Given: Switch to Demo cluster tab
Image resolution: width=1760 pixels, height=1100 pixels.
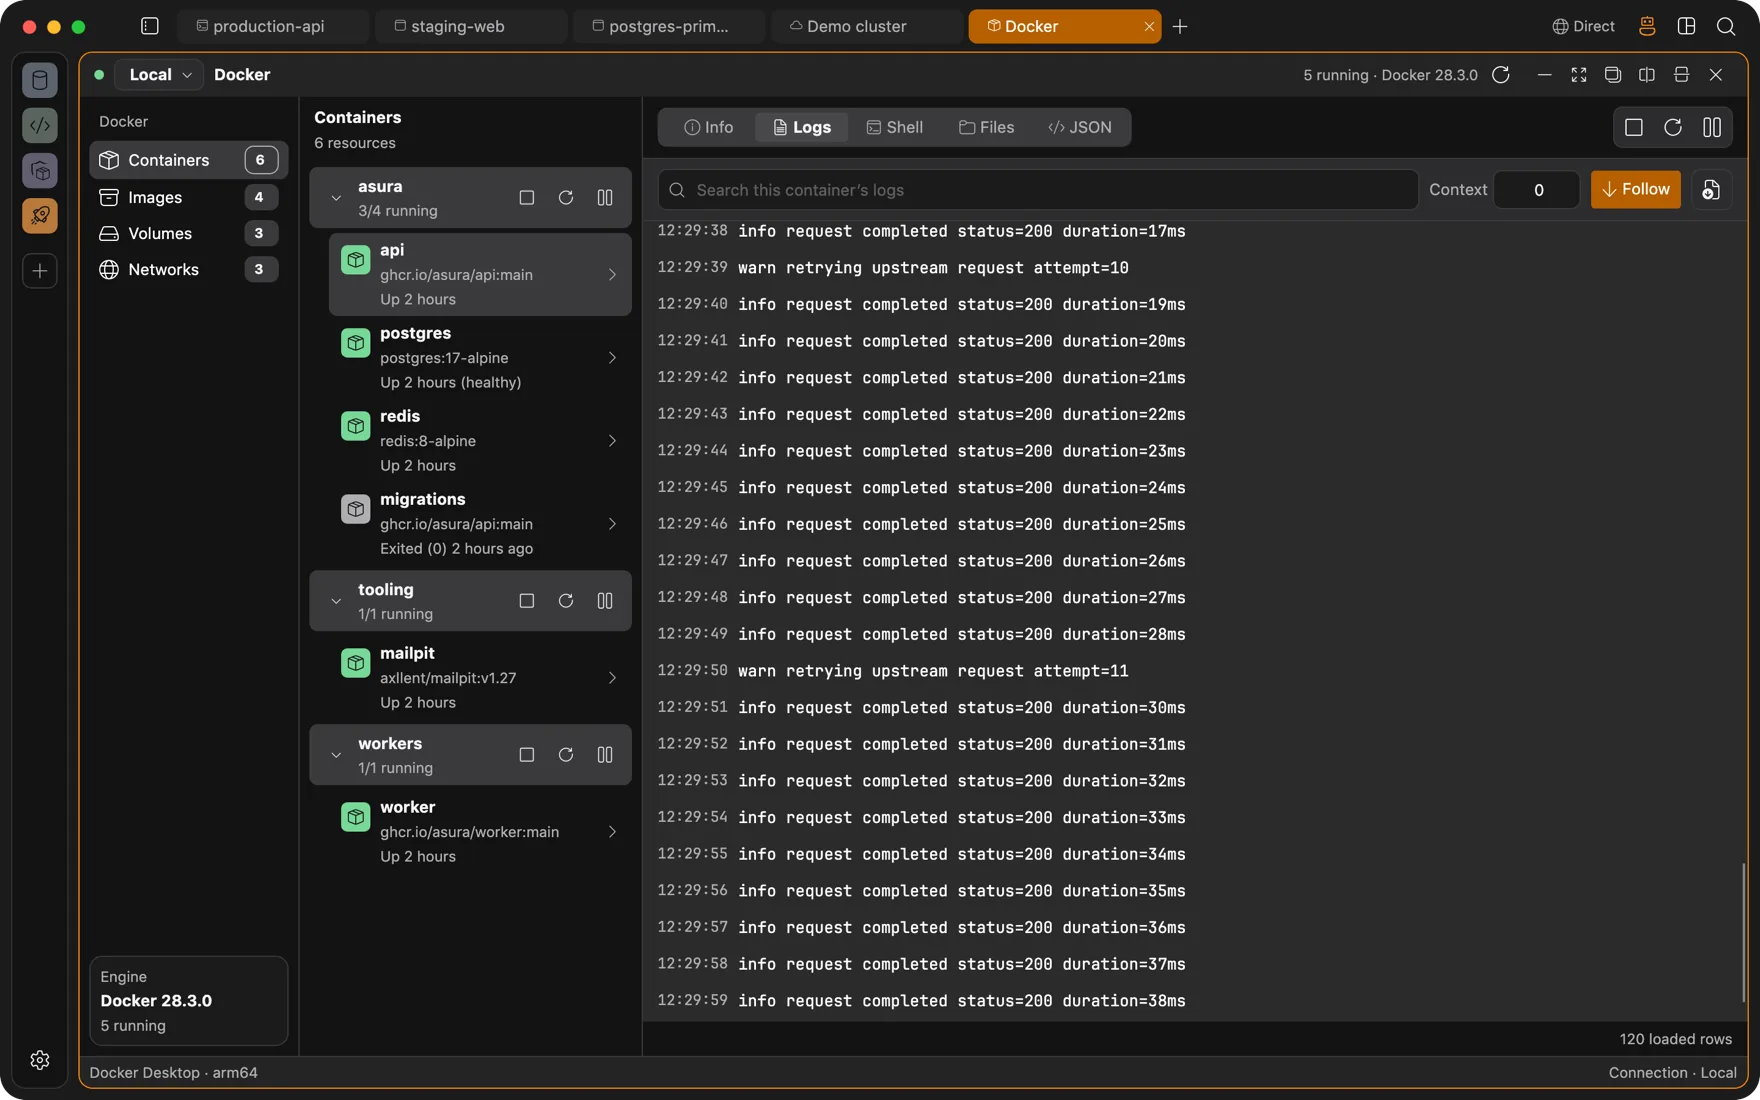Looking at the screenshot, I should click(867, 26).
